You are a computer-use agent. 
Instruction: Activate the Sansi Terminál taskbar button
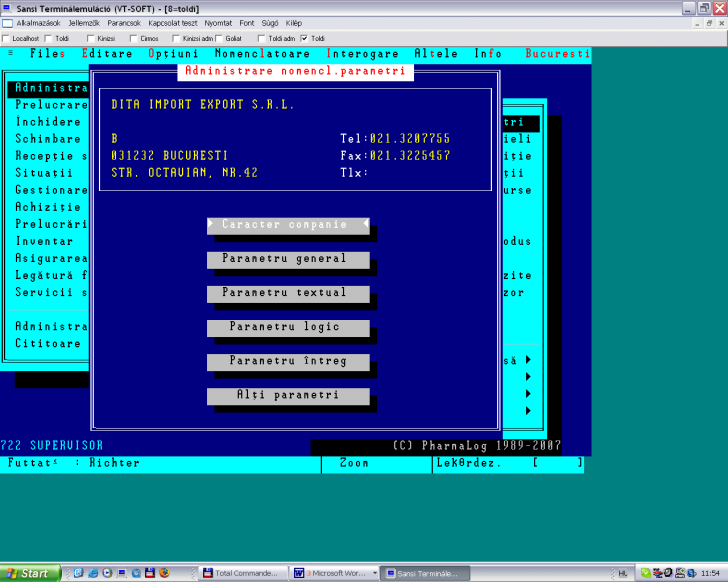pos(425,573)
